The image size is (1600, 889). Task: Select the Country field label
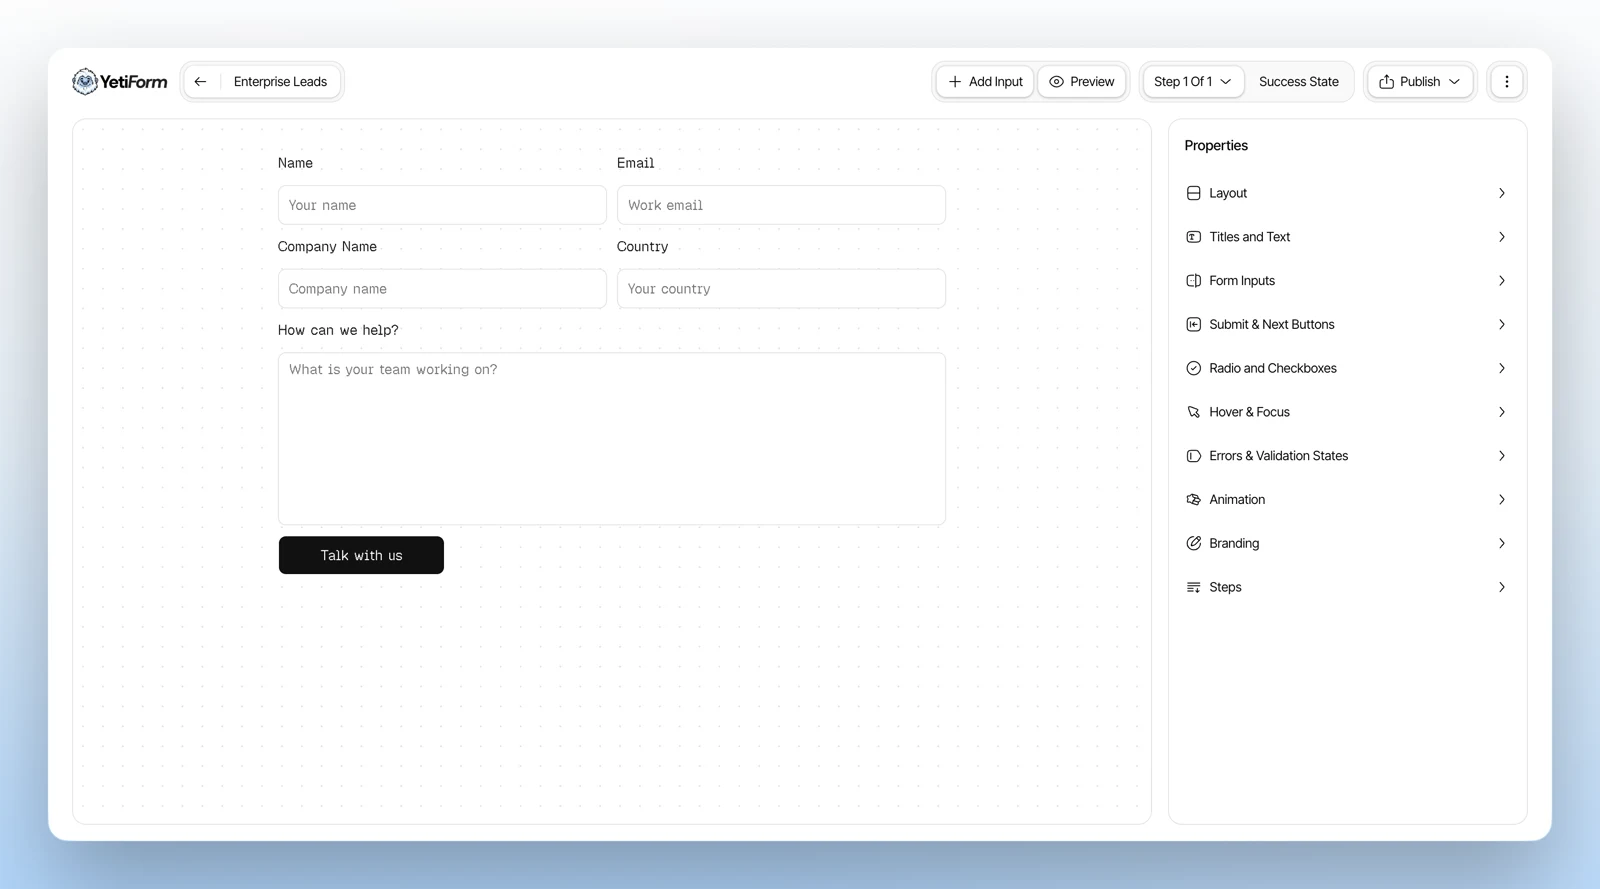coord(642,247)
